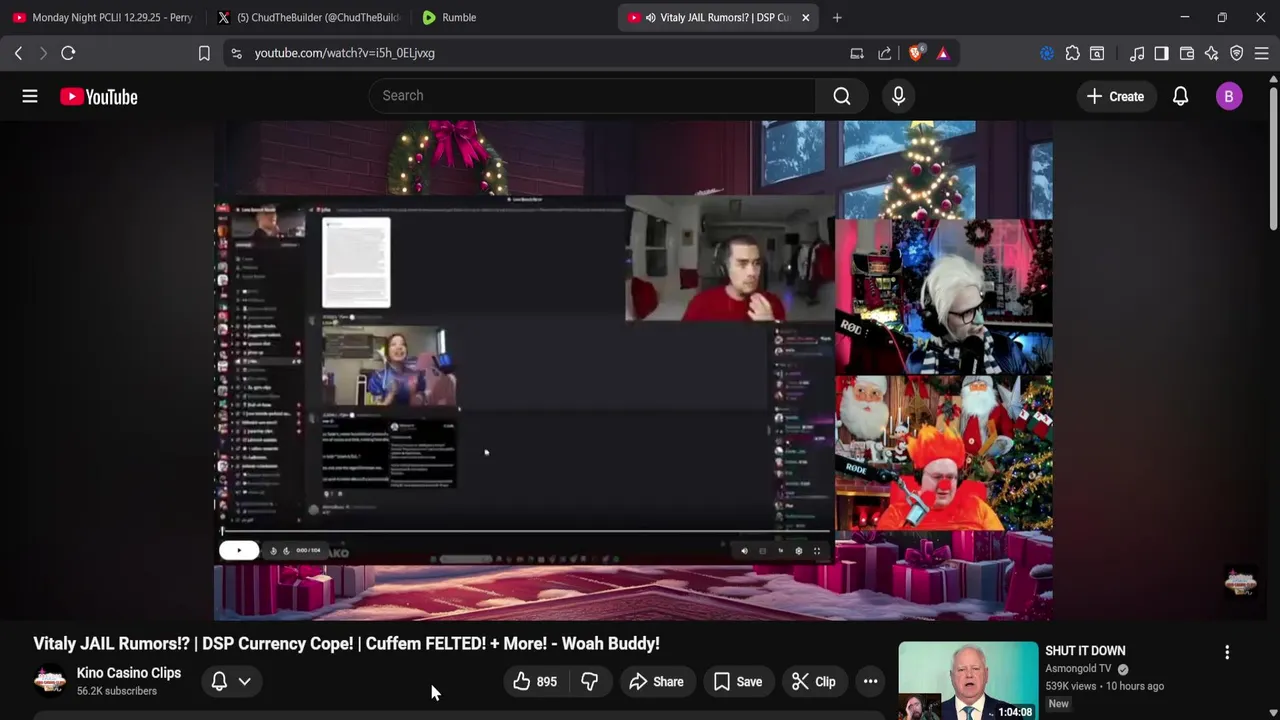Dislike the video with thumbs down
The height and width of the screenshot is (720, 1280).
click(590, 681)
